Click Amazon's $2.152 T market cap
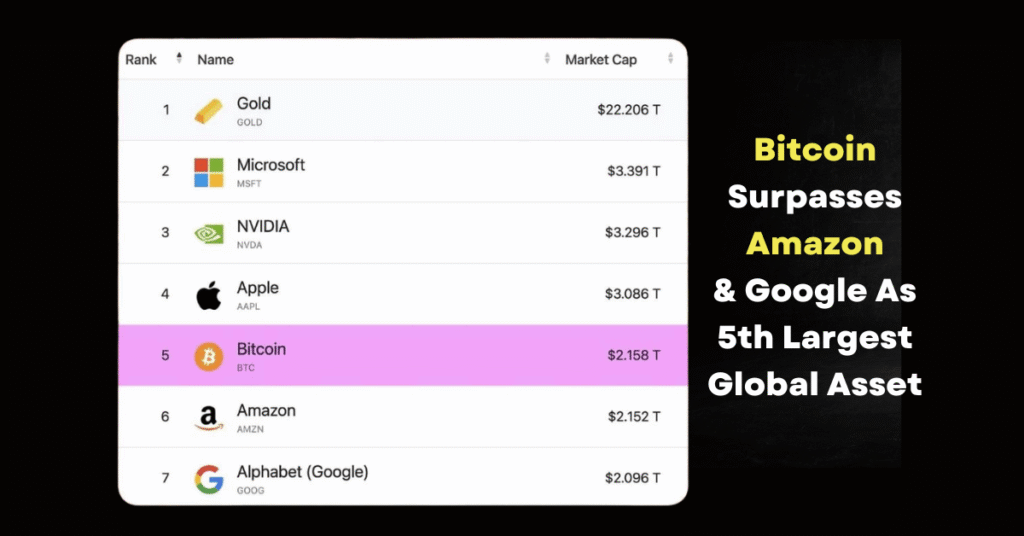The width and height of the screenshot is (1024, 536). click(634, 417)
